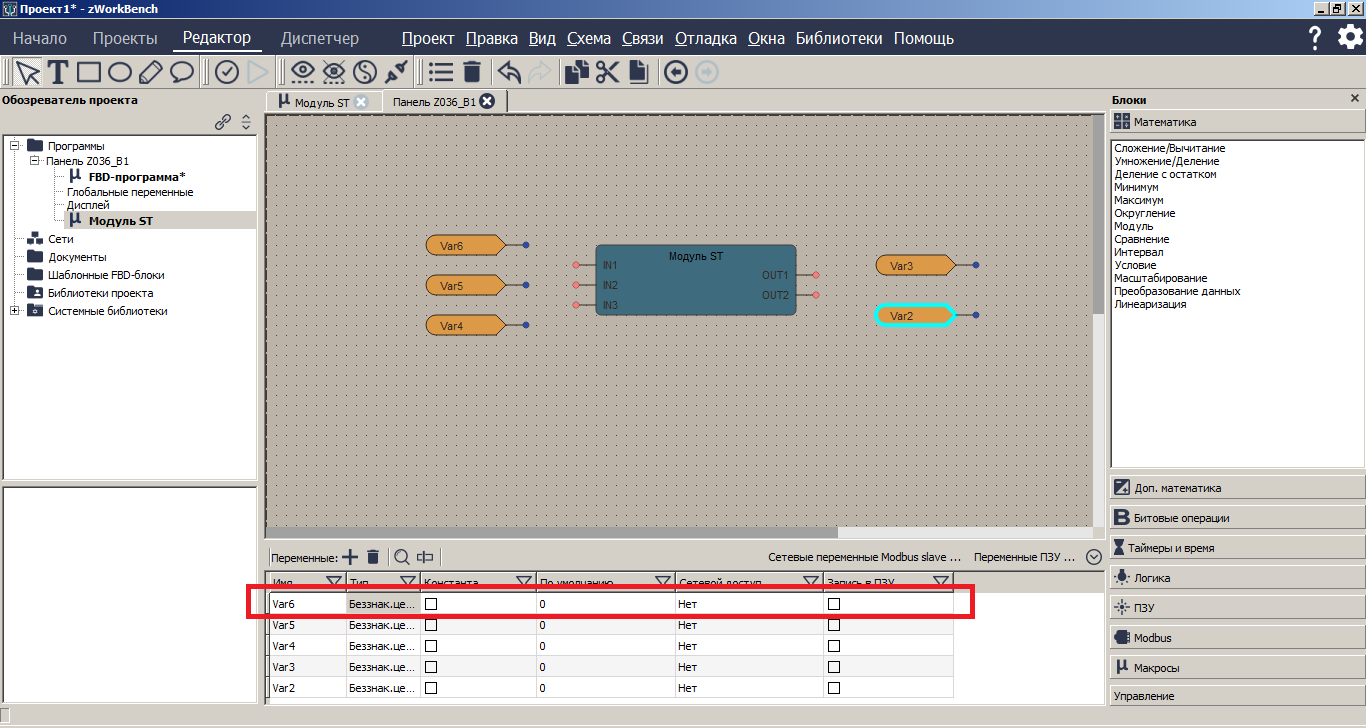The height and width of the screenshot is (728, 1369).
Task: Click the magnifier search icon near Переменные
Action: (x=400, y=556)
